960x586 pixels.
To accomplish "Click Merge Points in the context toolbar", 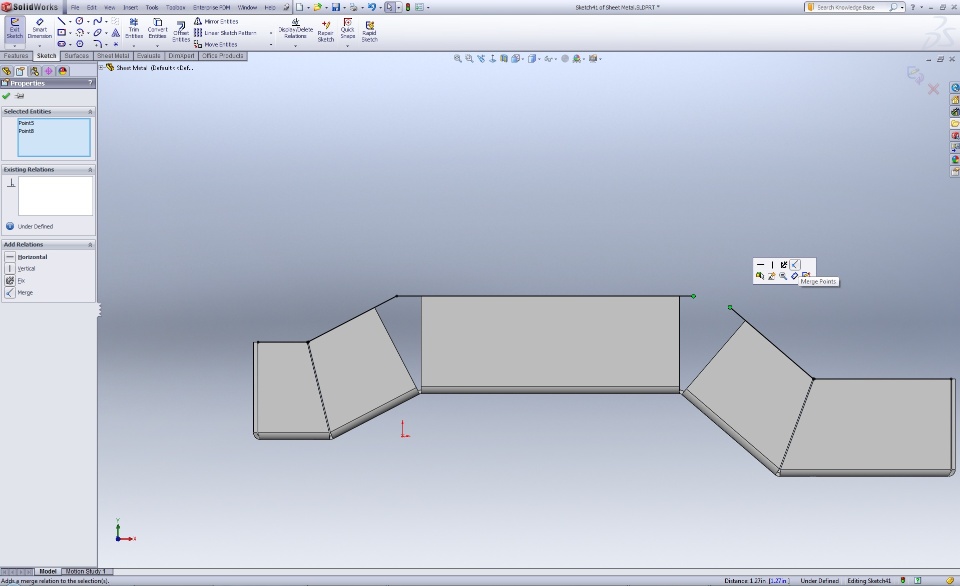I will coord(795,265).
